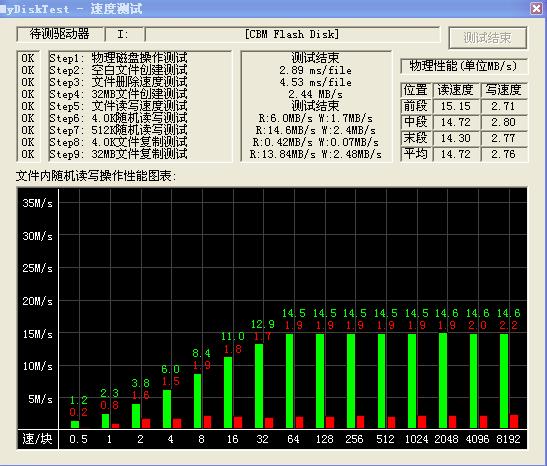Image resolution: width=547 pixels, height=466 pixels.
Task: Click the red bar above 8192 block
Action: pyautogui.click(x=514, y=421)
